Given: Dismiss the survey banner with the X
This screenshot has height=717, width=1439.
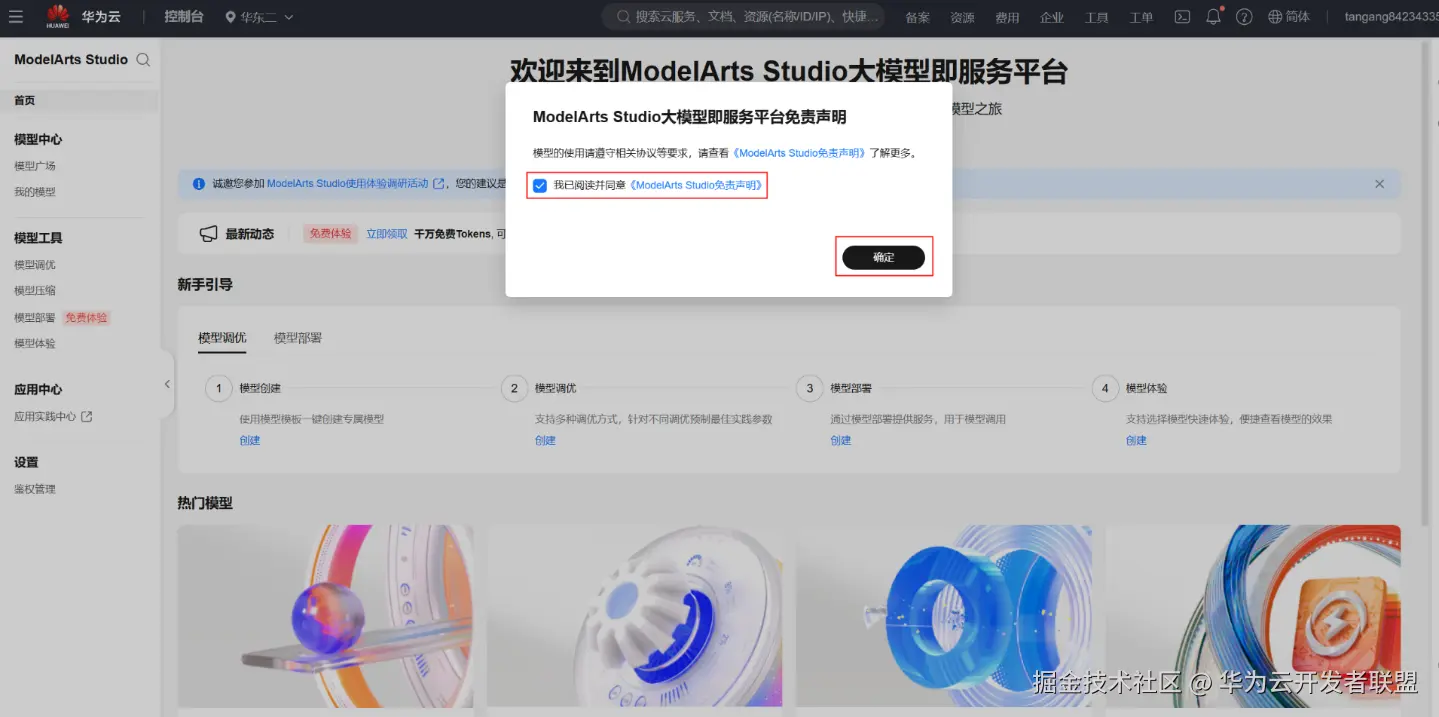Looking at the screenshot, I should coord(1379,184).
